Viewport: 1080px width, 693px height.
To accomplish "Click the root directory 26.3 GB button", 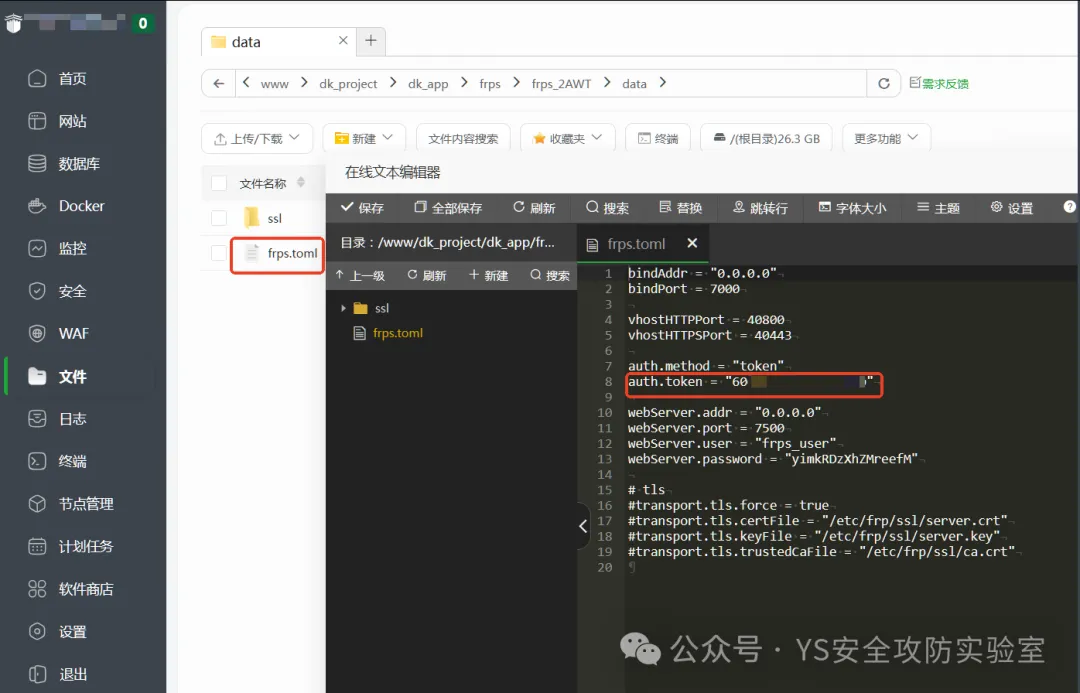I will [766, 138].
